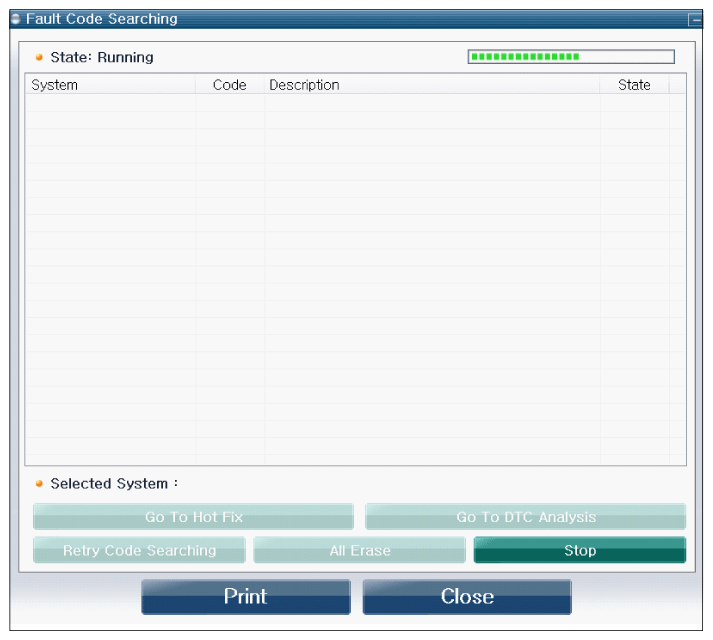
Task: Open Go To DTC Analysis
Action: pos(525,517)
